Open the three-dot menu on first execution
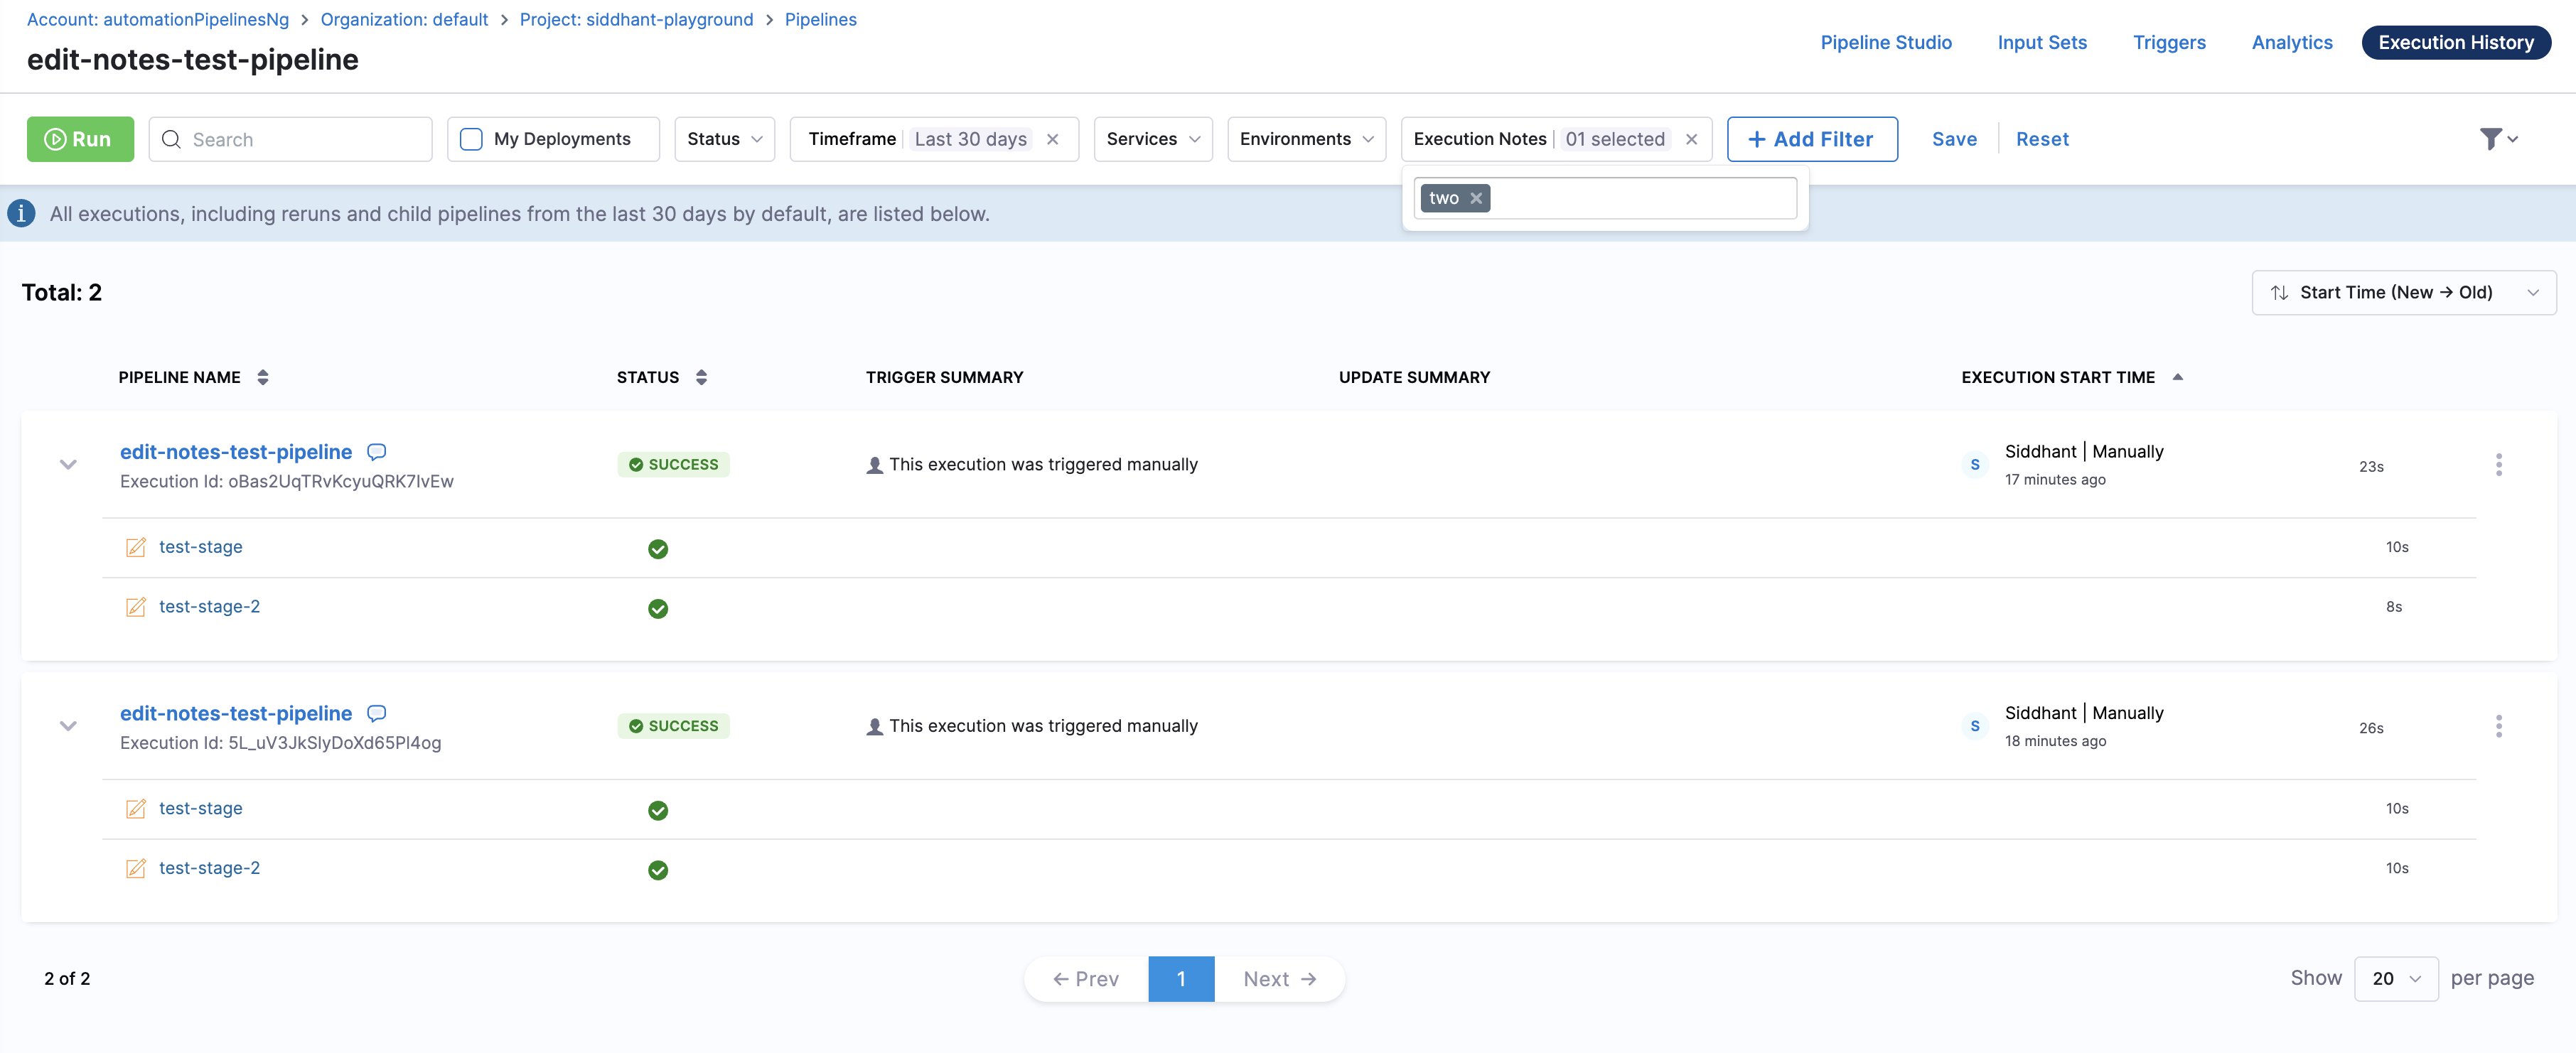2576x1053 pixels. [x=2499, y=464]
